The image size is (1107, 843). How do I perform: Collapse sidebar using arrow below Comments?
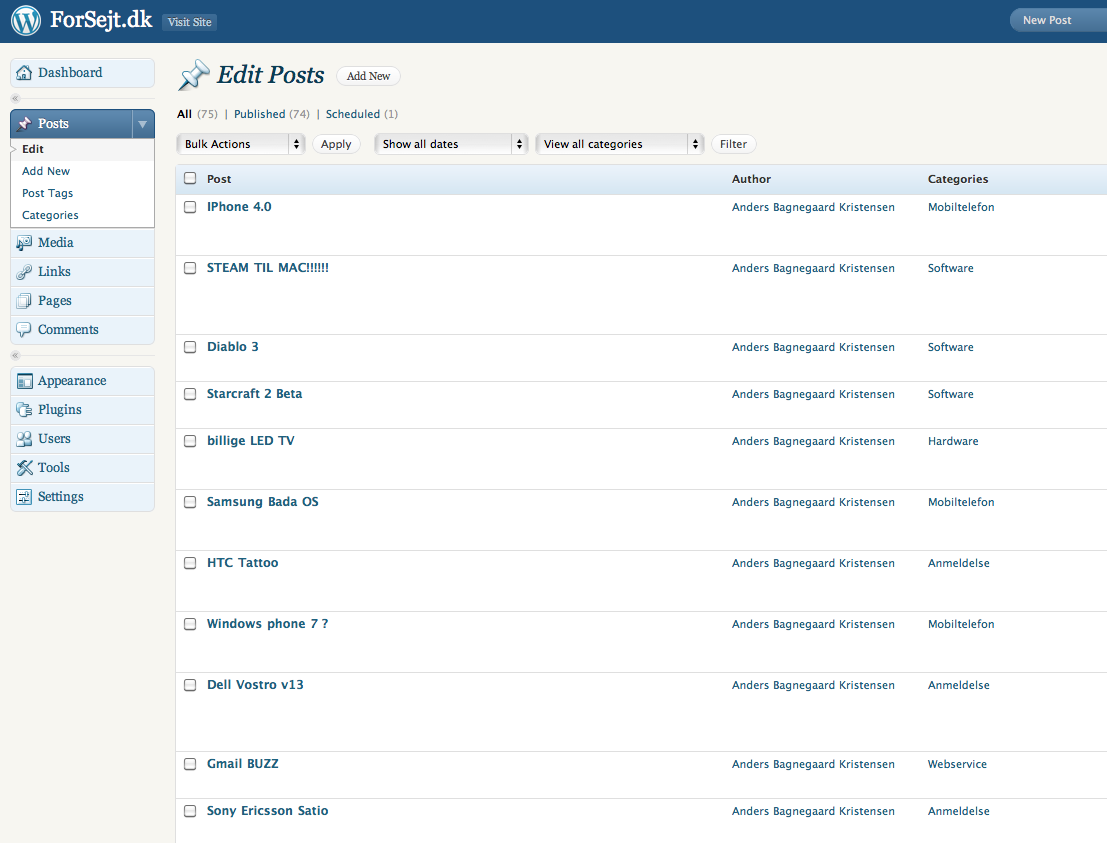[x=15, y=356]
